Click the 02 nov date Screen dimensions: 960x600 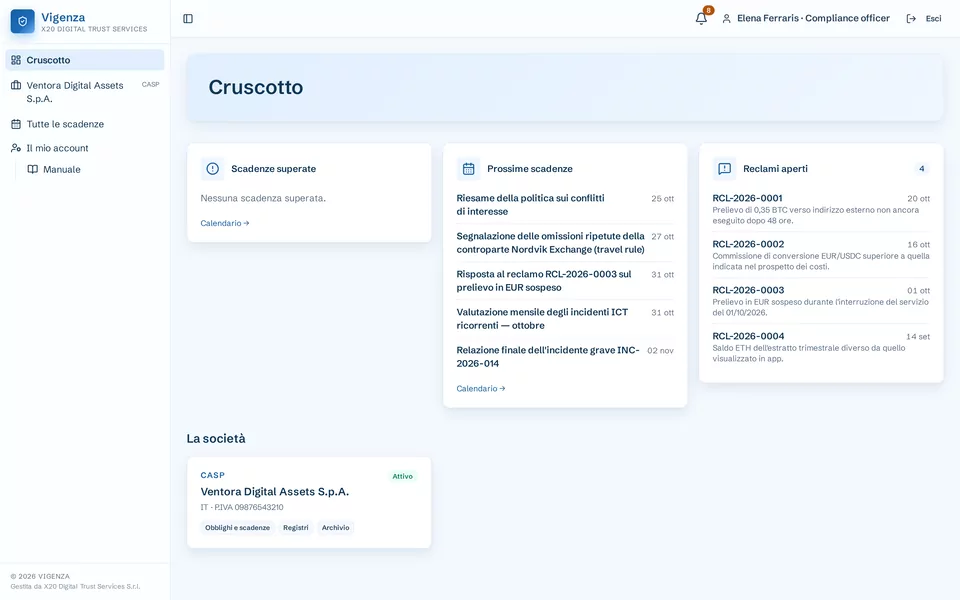661,351
